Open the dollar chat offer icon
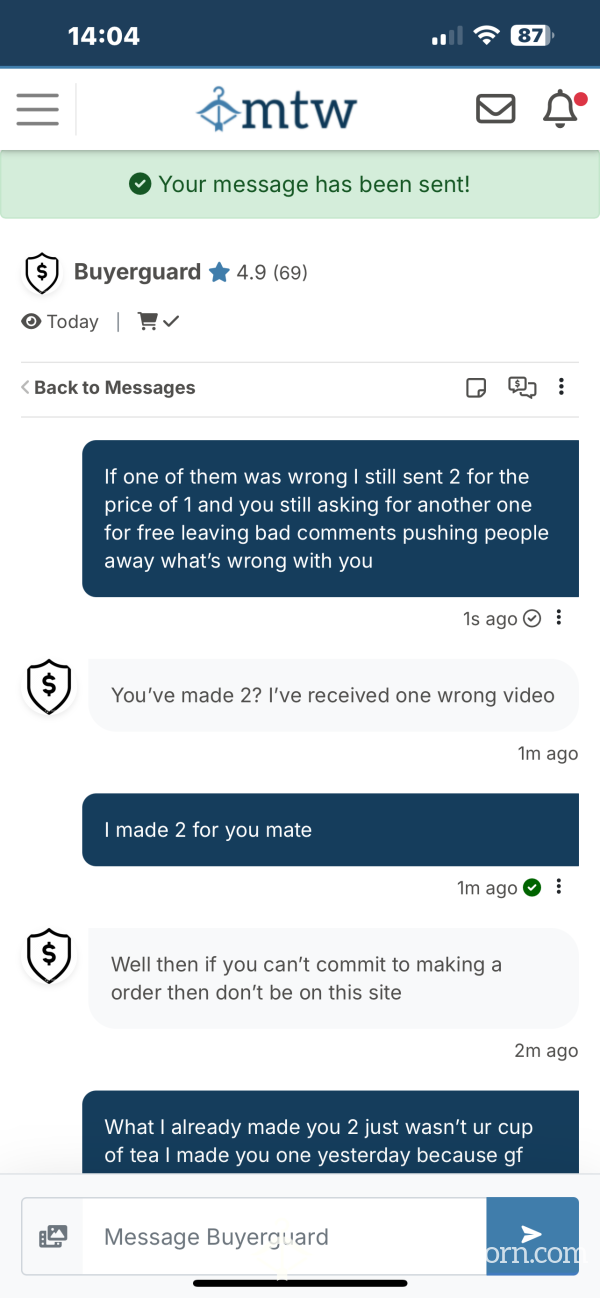 coord(522,387)
